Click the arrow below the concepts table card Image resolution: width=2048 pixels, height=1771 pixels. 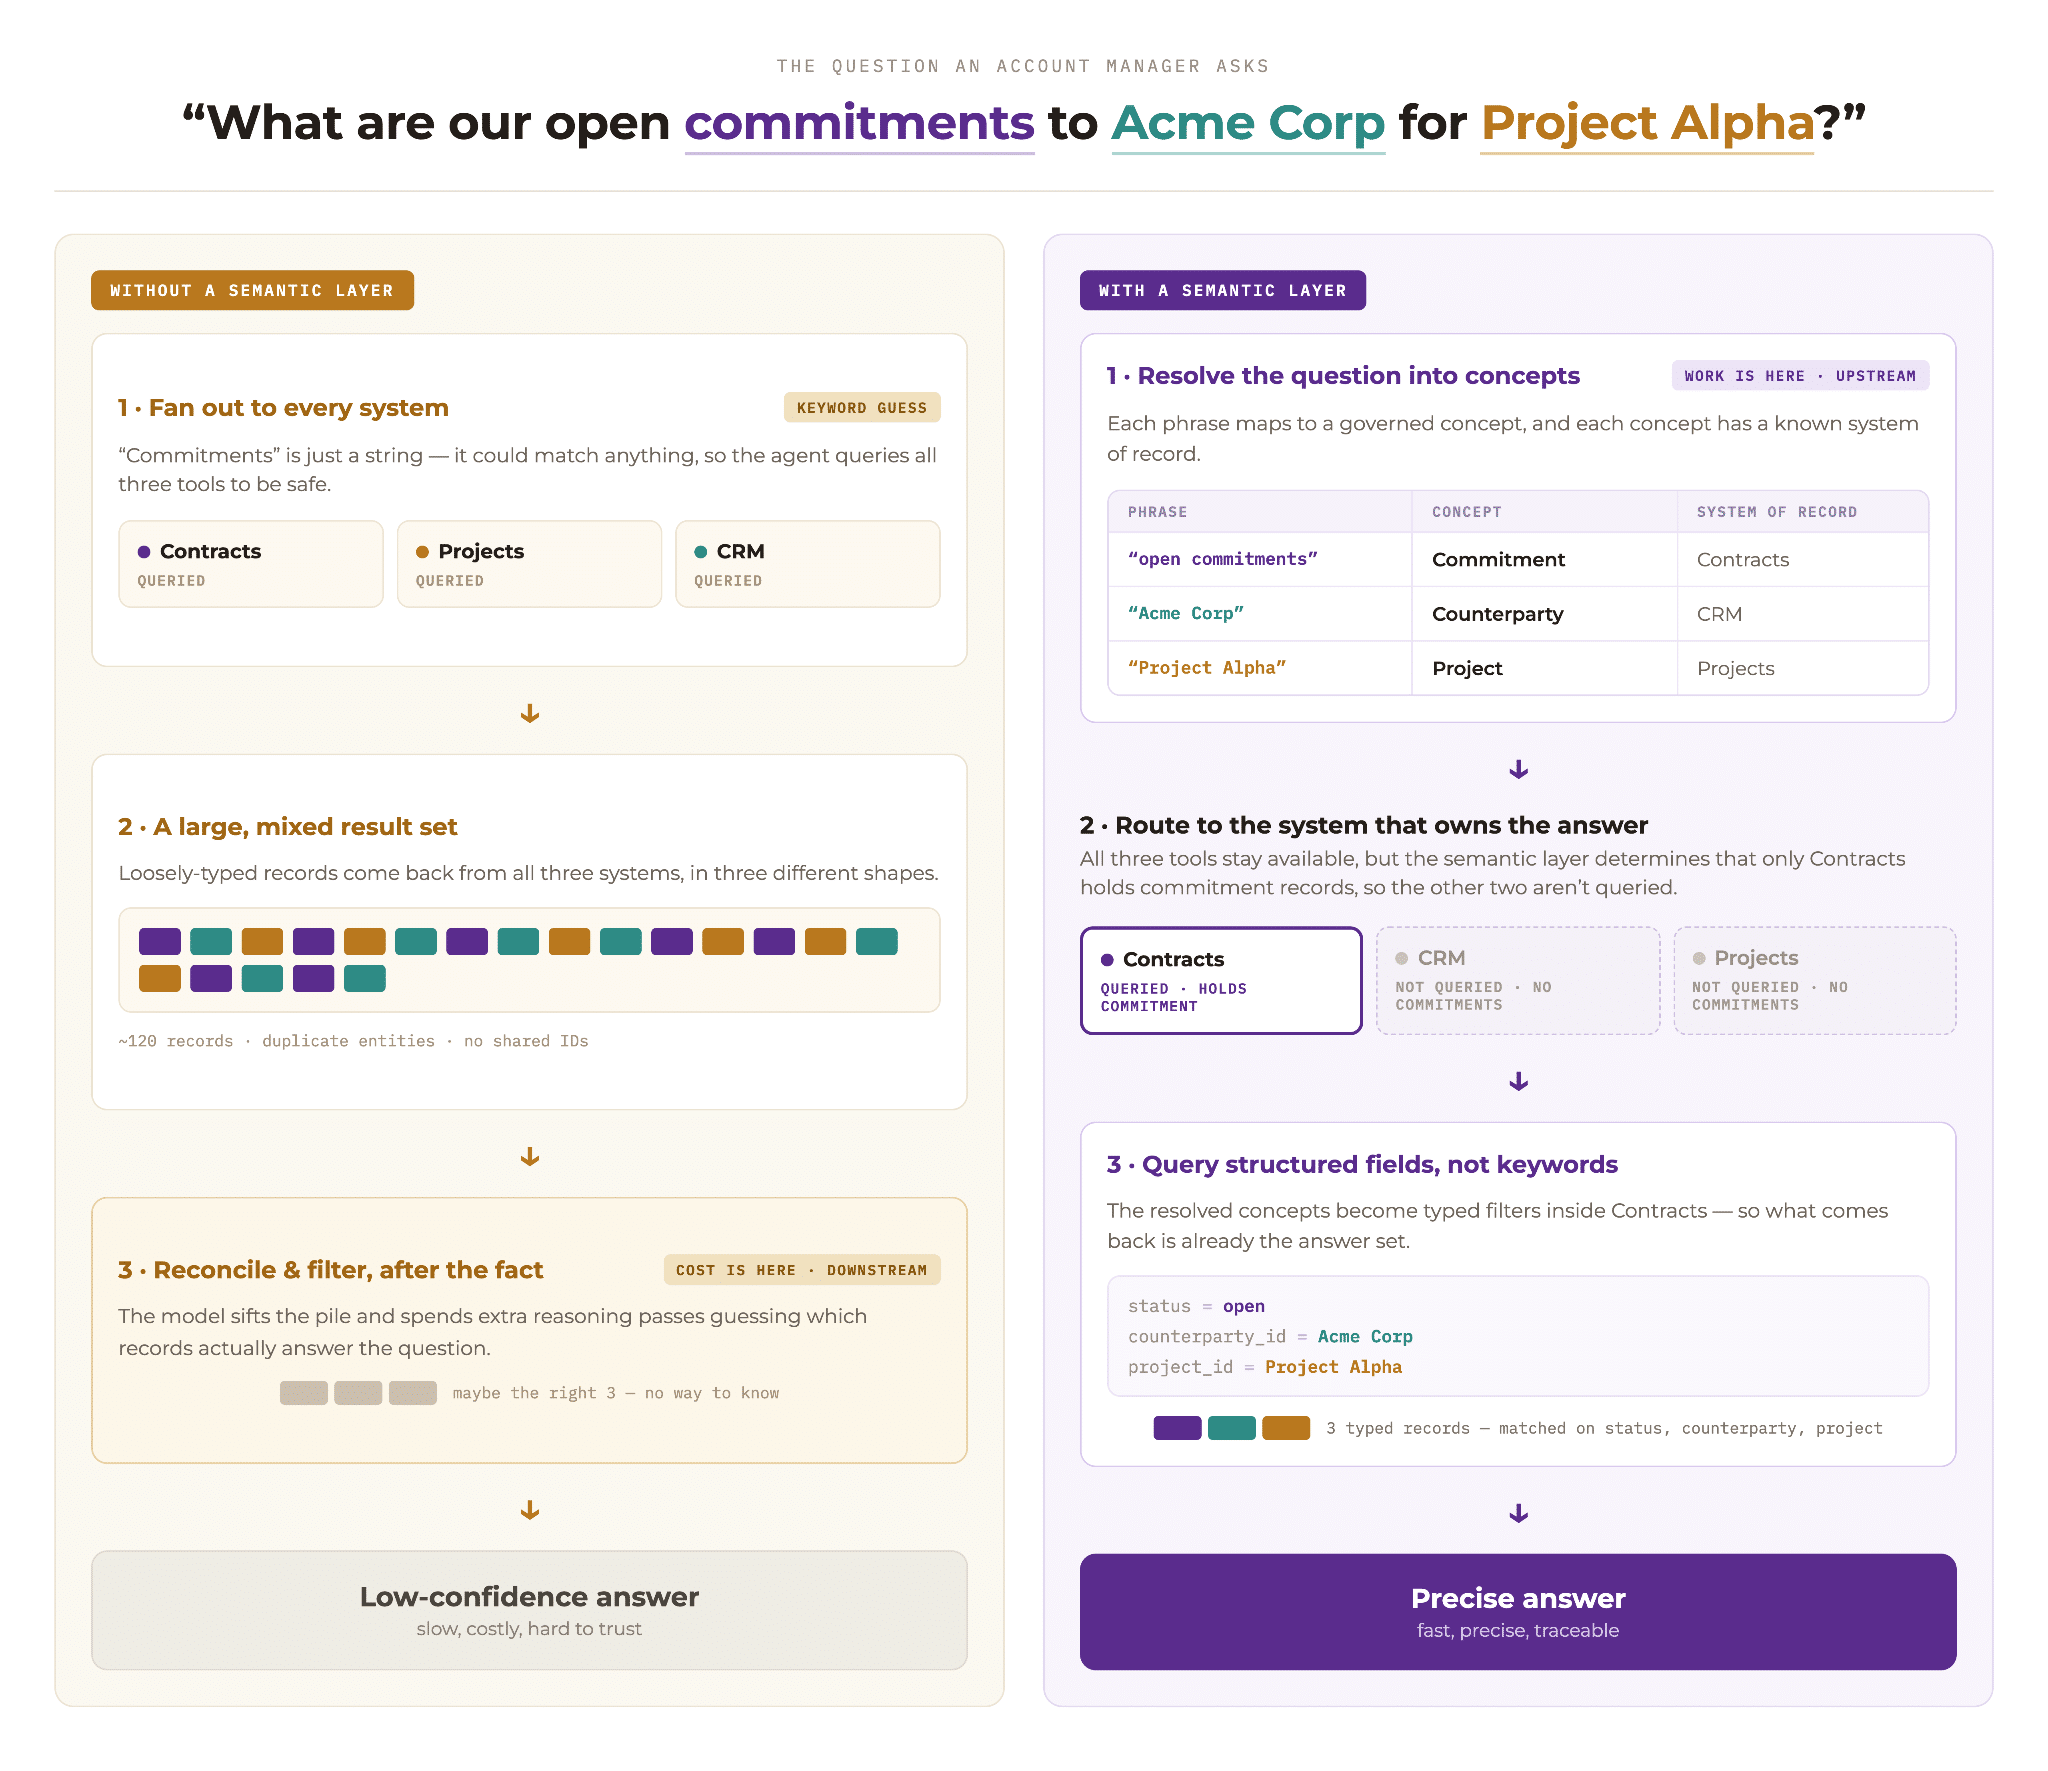point(1518,769)
